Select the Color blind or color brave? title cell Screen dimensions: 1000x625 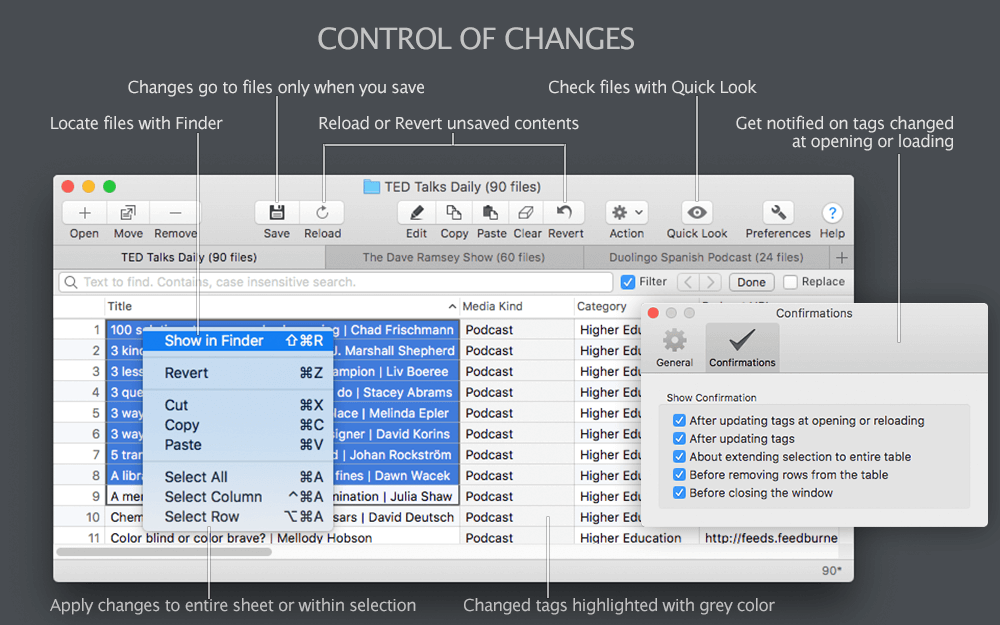pyautogui.click(x=282, y=538)
